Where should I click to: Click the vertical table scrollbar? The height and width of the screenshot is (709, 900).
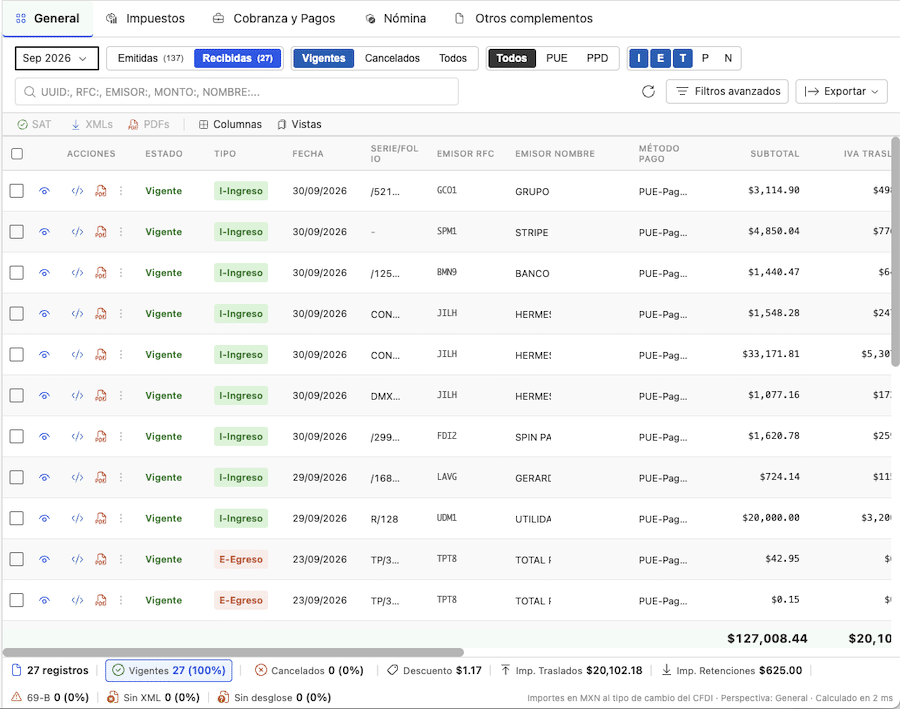pyautogui.click(x=895, y=251)
